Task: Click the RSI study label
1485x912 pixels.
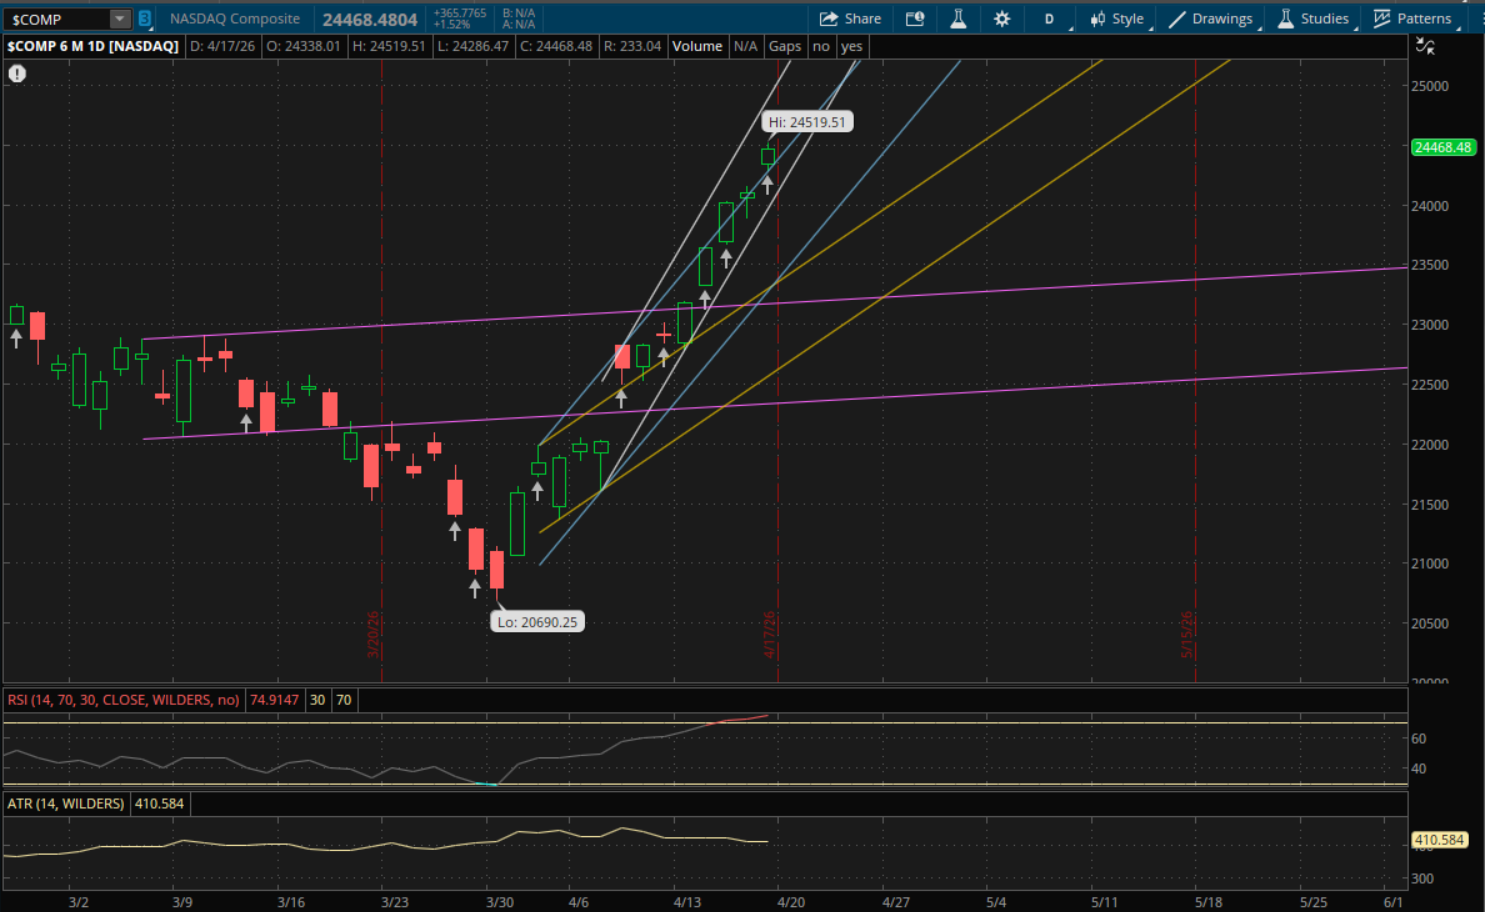Action: [123, 700]
